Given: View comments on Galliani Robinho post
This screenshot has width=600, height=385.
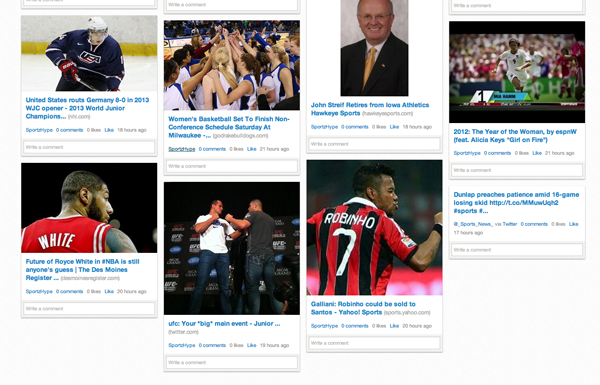Looking at the screenshot, I should (x=354, y=326).
